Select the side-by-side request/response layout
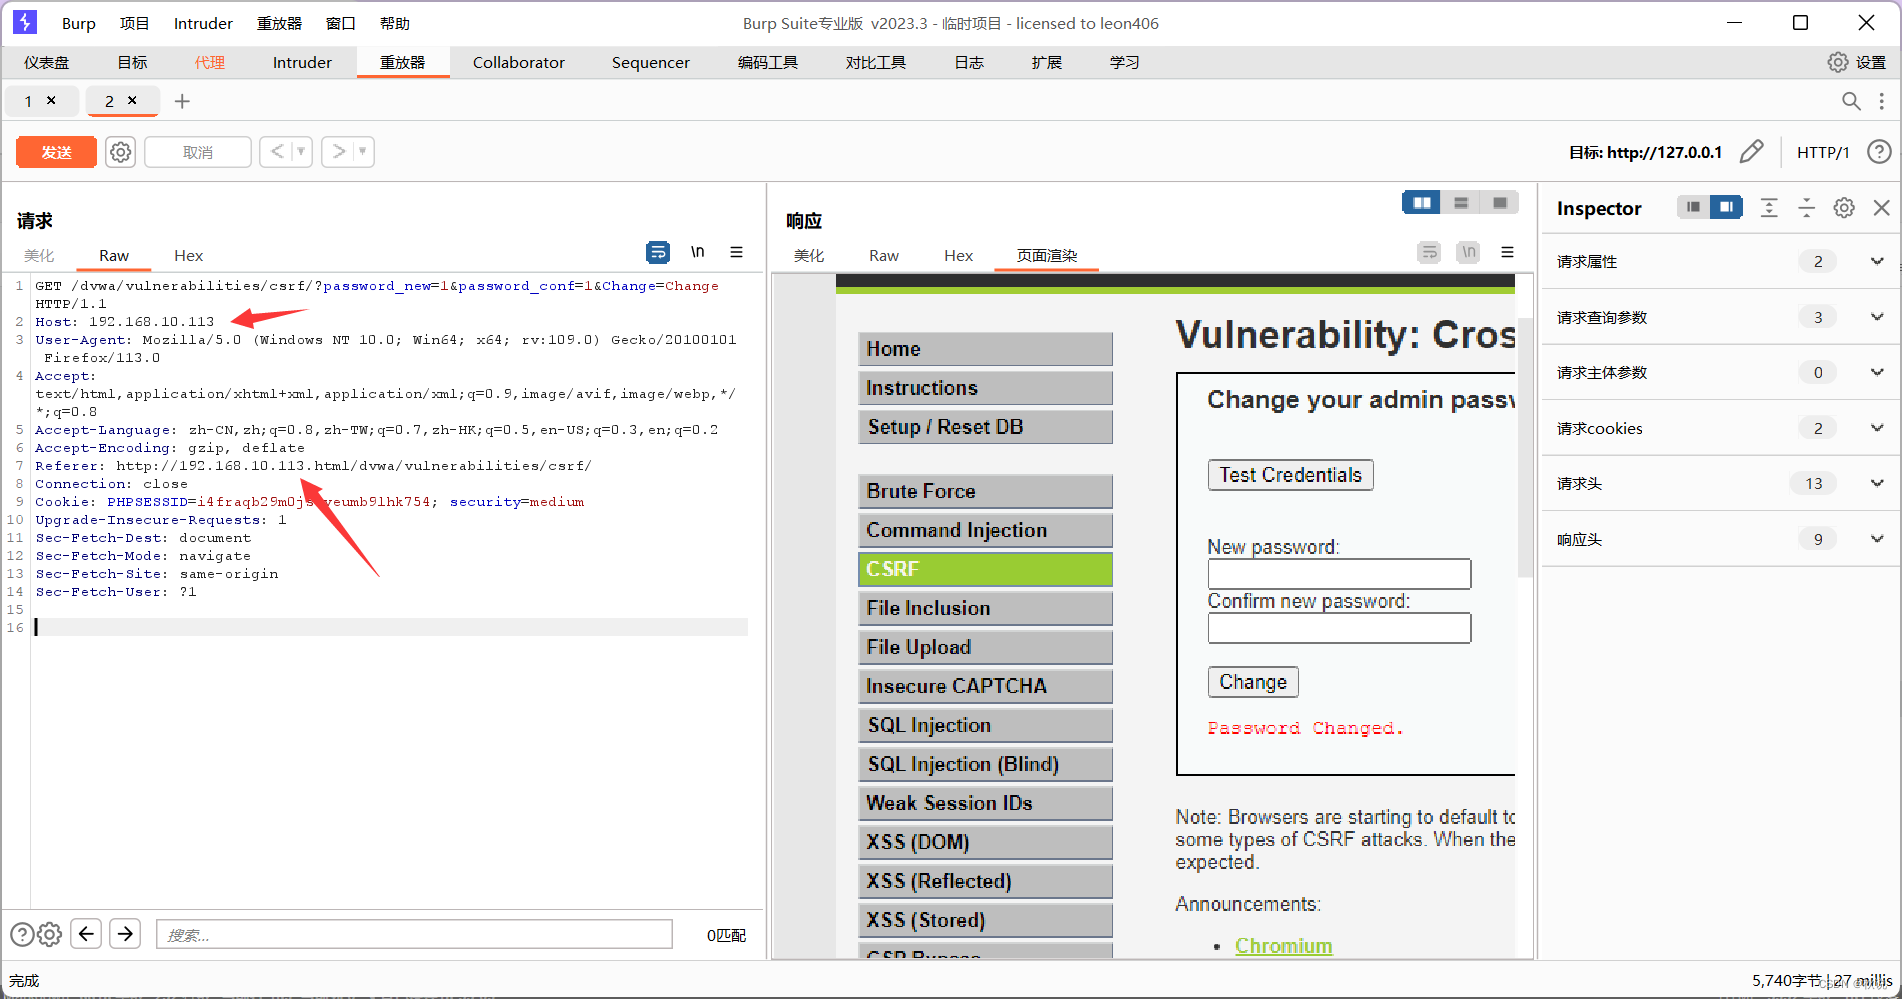 tap(1421, 203)
